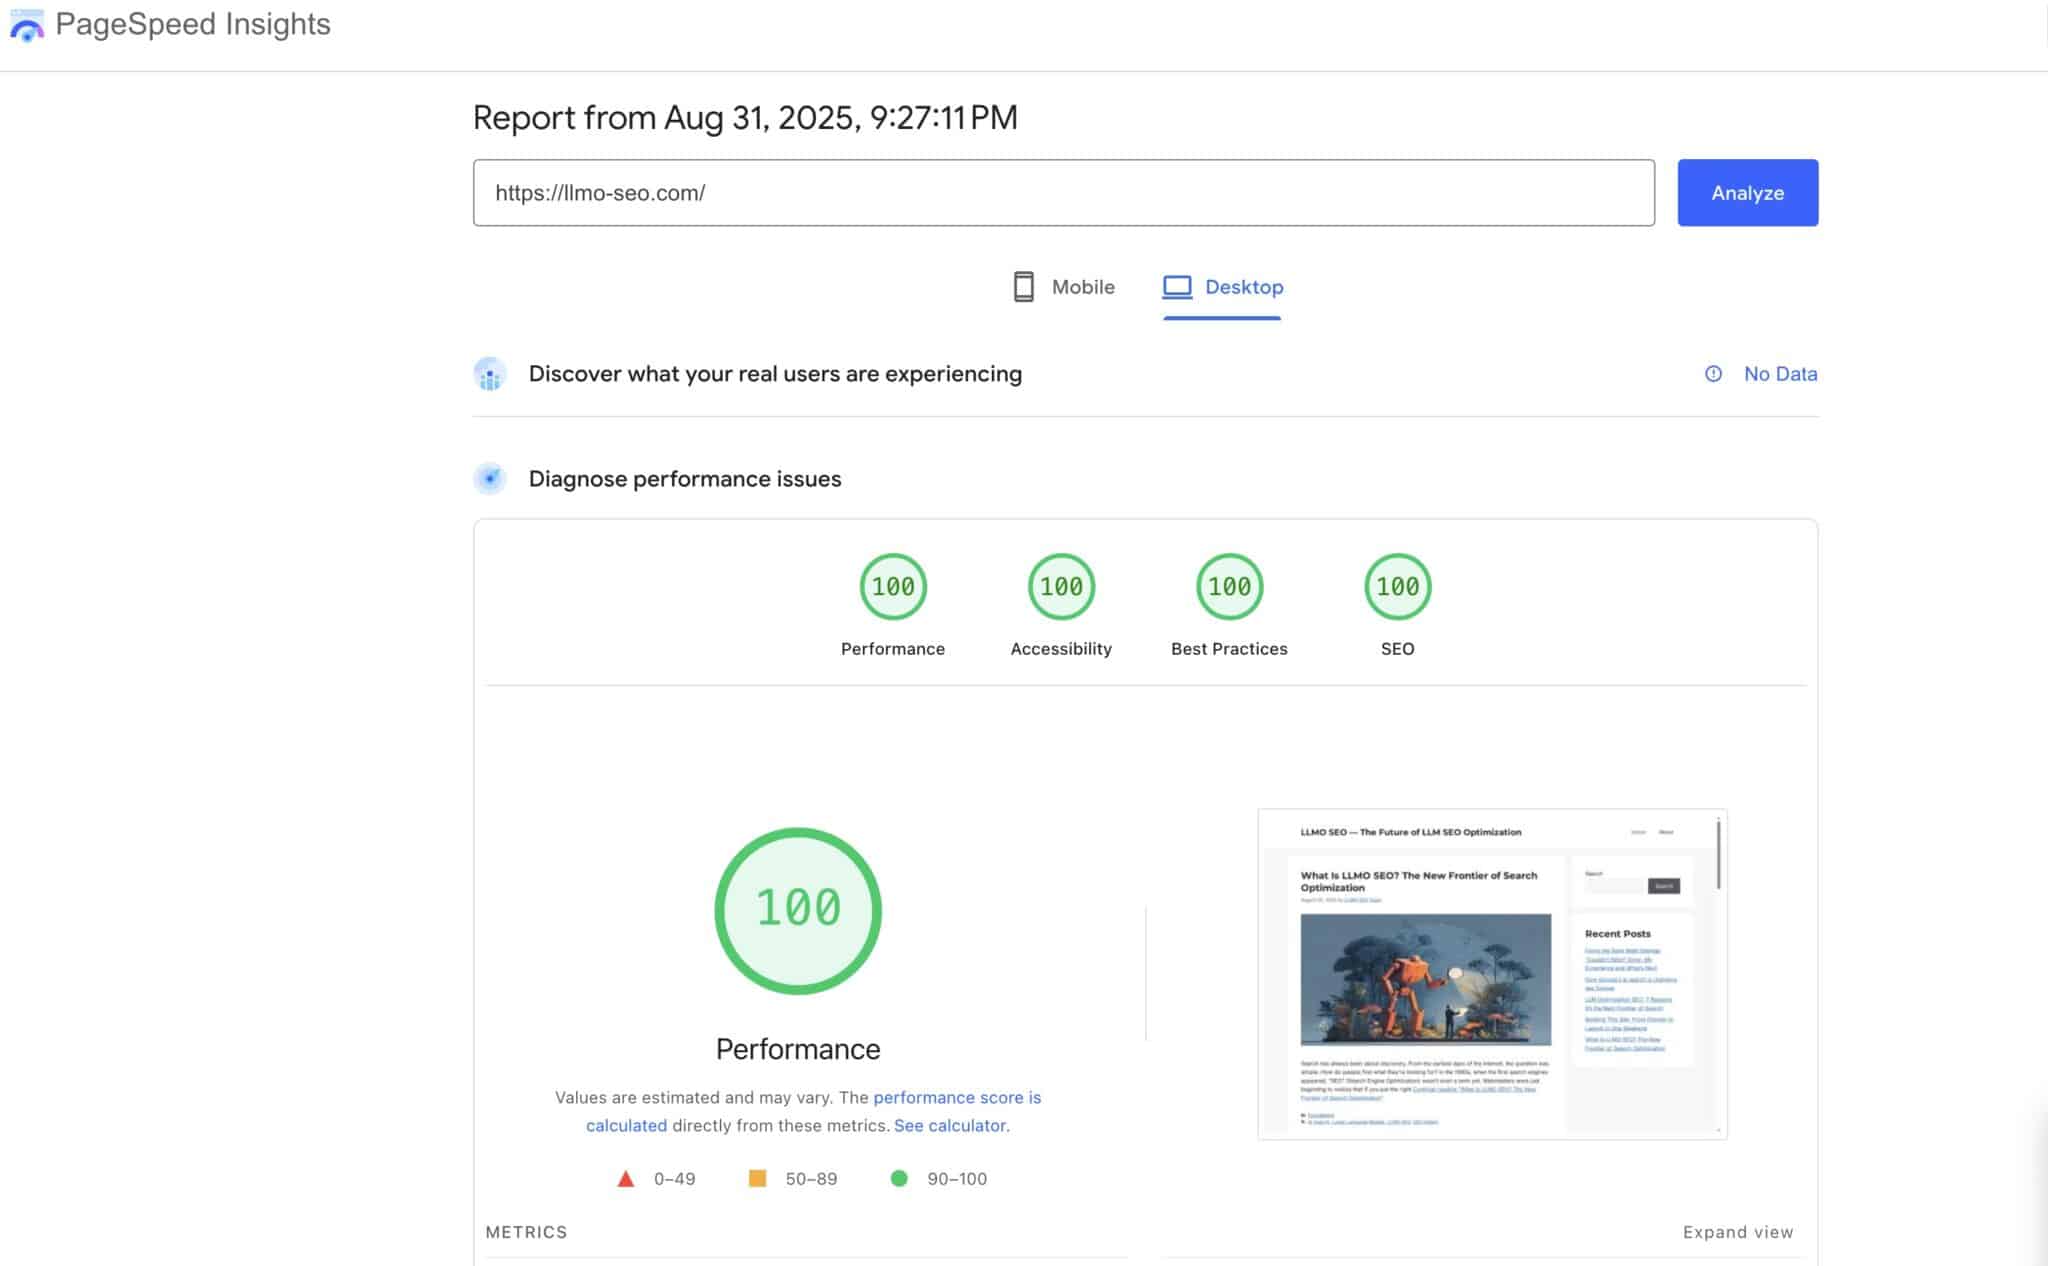Click the URL input field
2048x1266 pixels.
pyautogui.click(x=1063, y=193)
